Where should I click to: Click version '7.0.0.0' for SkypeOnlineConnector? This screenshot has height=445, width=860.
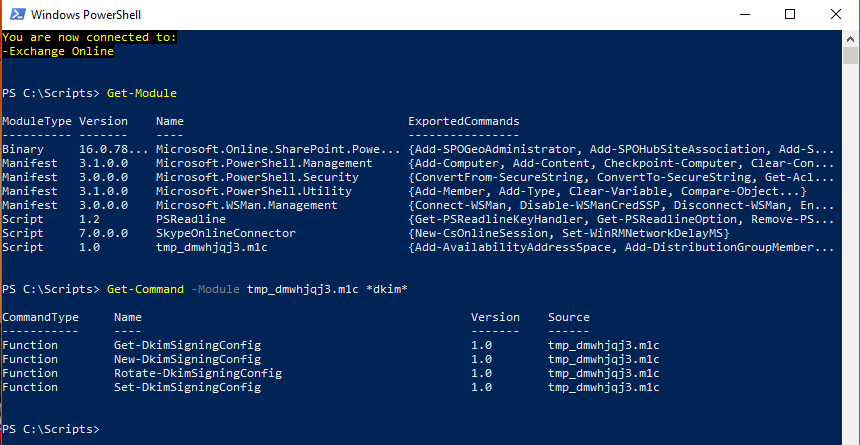[x=104, y=233]
